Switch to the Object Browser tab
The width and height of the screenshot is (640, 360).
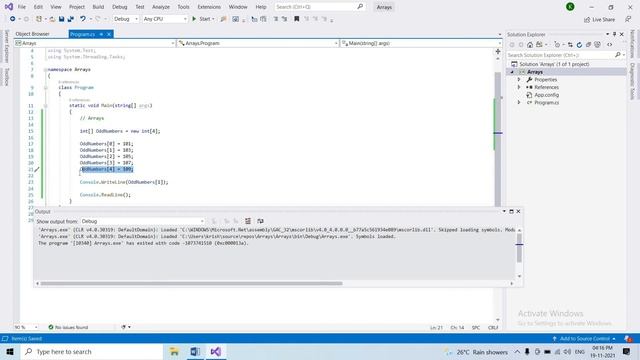[33, 34]
